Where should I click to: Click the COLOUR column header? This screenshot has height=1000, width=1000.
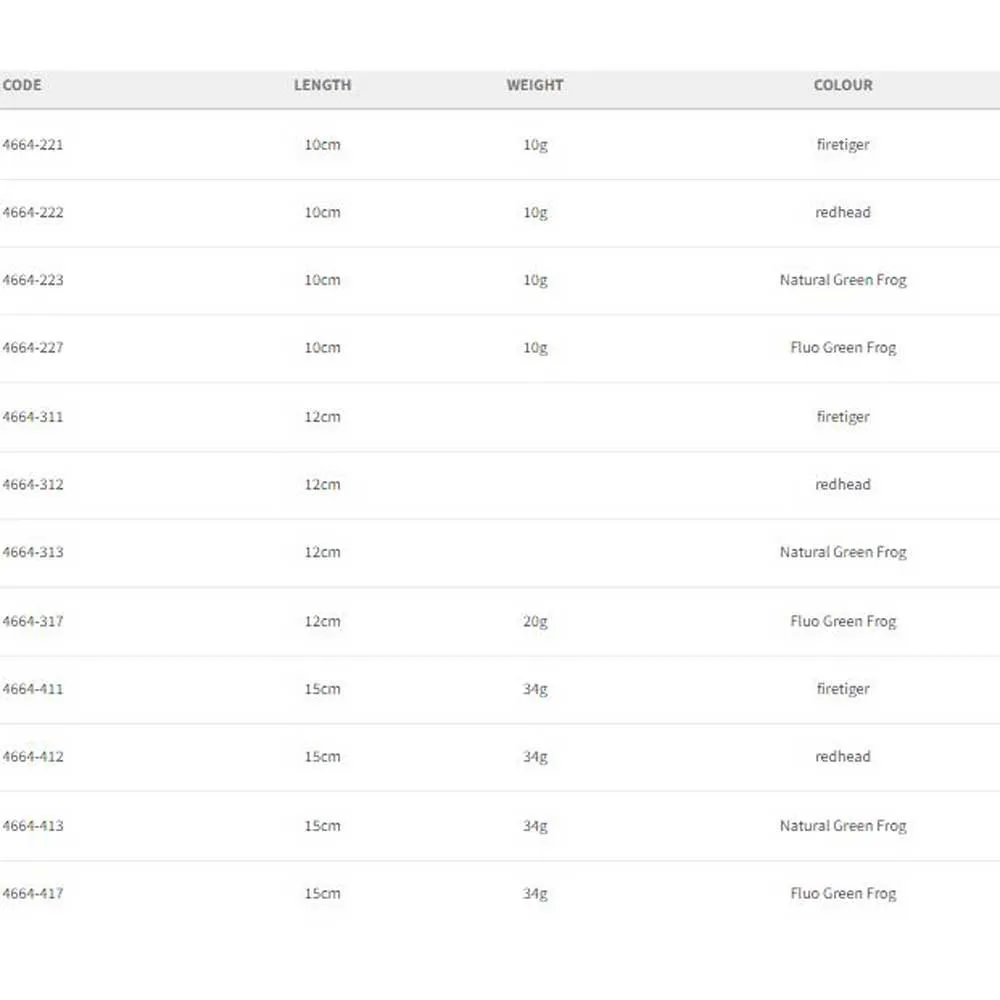[x=843, y=86]
